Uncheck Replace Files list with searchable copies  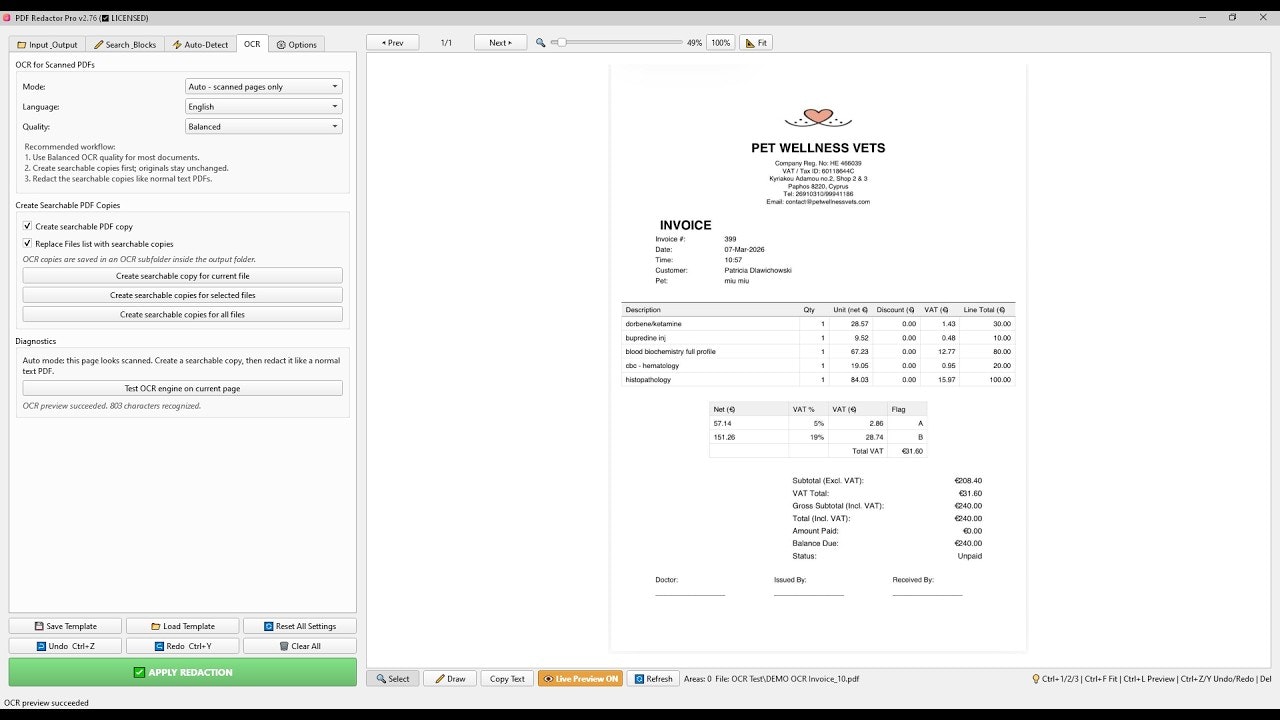(x=27, y=244)
